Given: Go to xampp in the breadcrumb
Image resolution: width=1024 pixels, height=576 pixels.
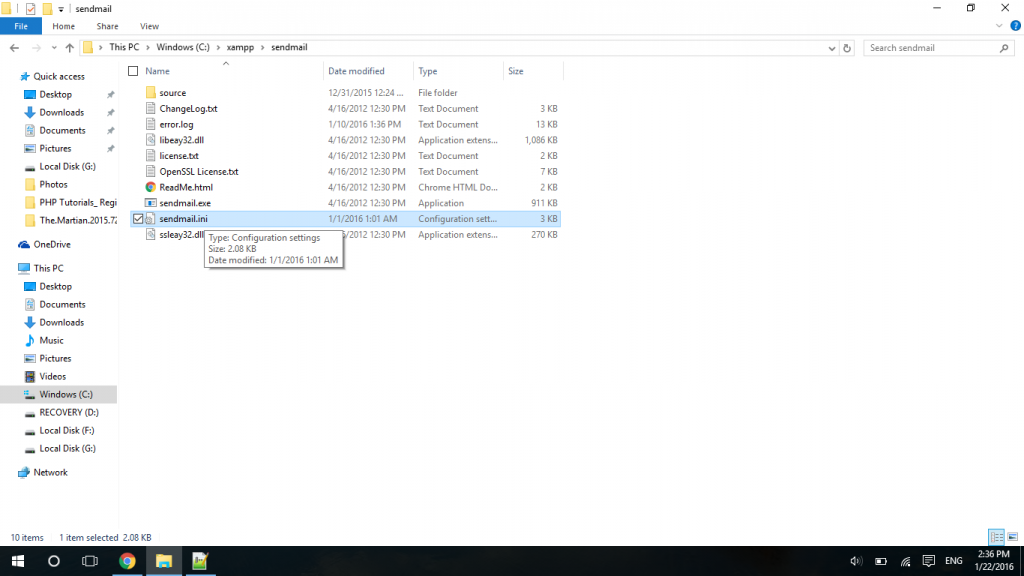Looking at the screenshot, I should [240, 48].
